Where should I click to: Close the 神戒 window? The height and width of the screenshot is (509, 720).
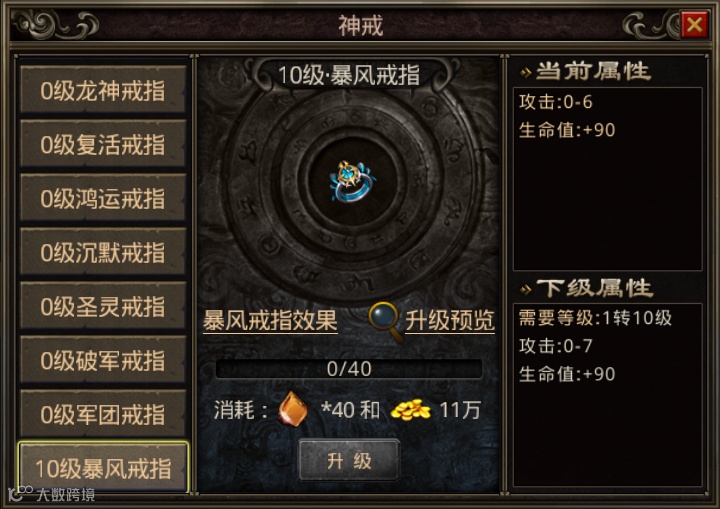click(694, 24)
